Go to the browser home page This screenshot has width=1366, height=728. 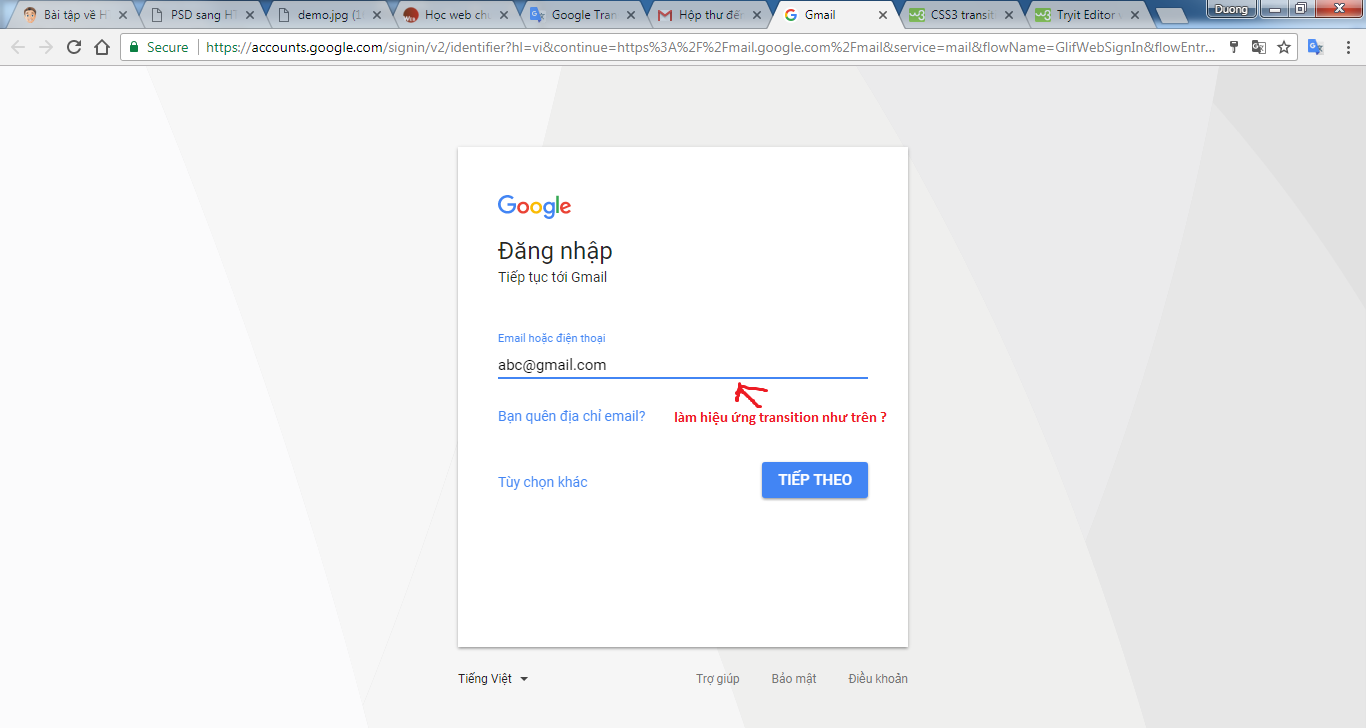click(x=101, y=47)
